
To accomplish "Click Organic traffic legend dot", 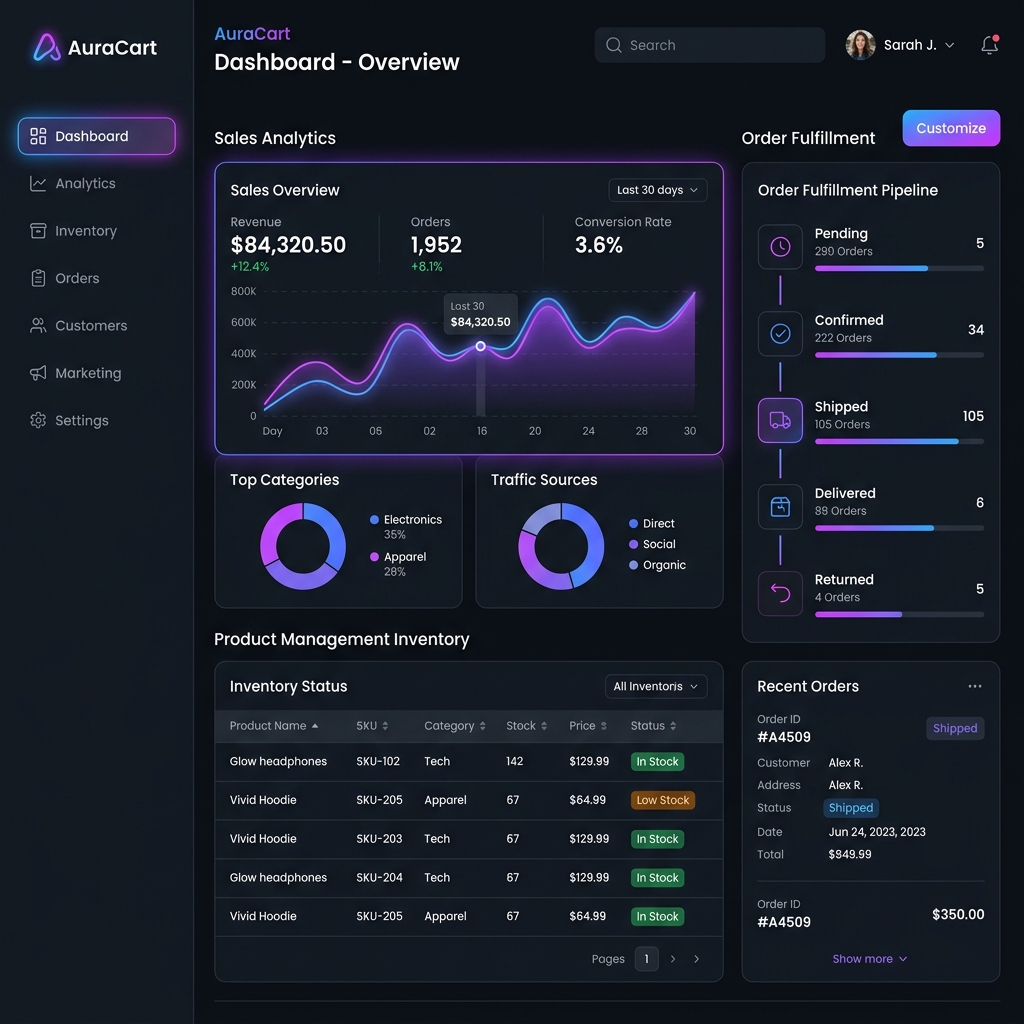I will 633,565.
